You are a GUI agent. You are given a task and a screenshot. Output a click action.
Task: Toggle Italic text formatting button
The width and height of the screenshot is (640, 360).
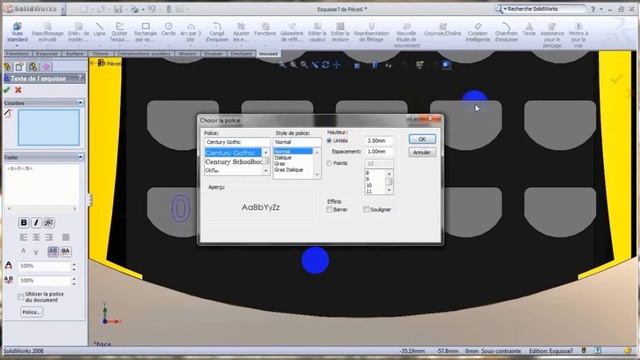[36, 222]
